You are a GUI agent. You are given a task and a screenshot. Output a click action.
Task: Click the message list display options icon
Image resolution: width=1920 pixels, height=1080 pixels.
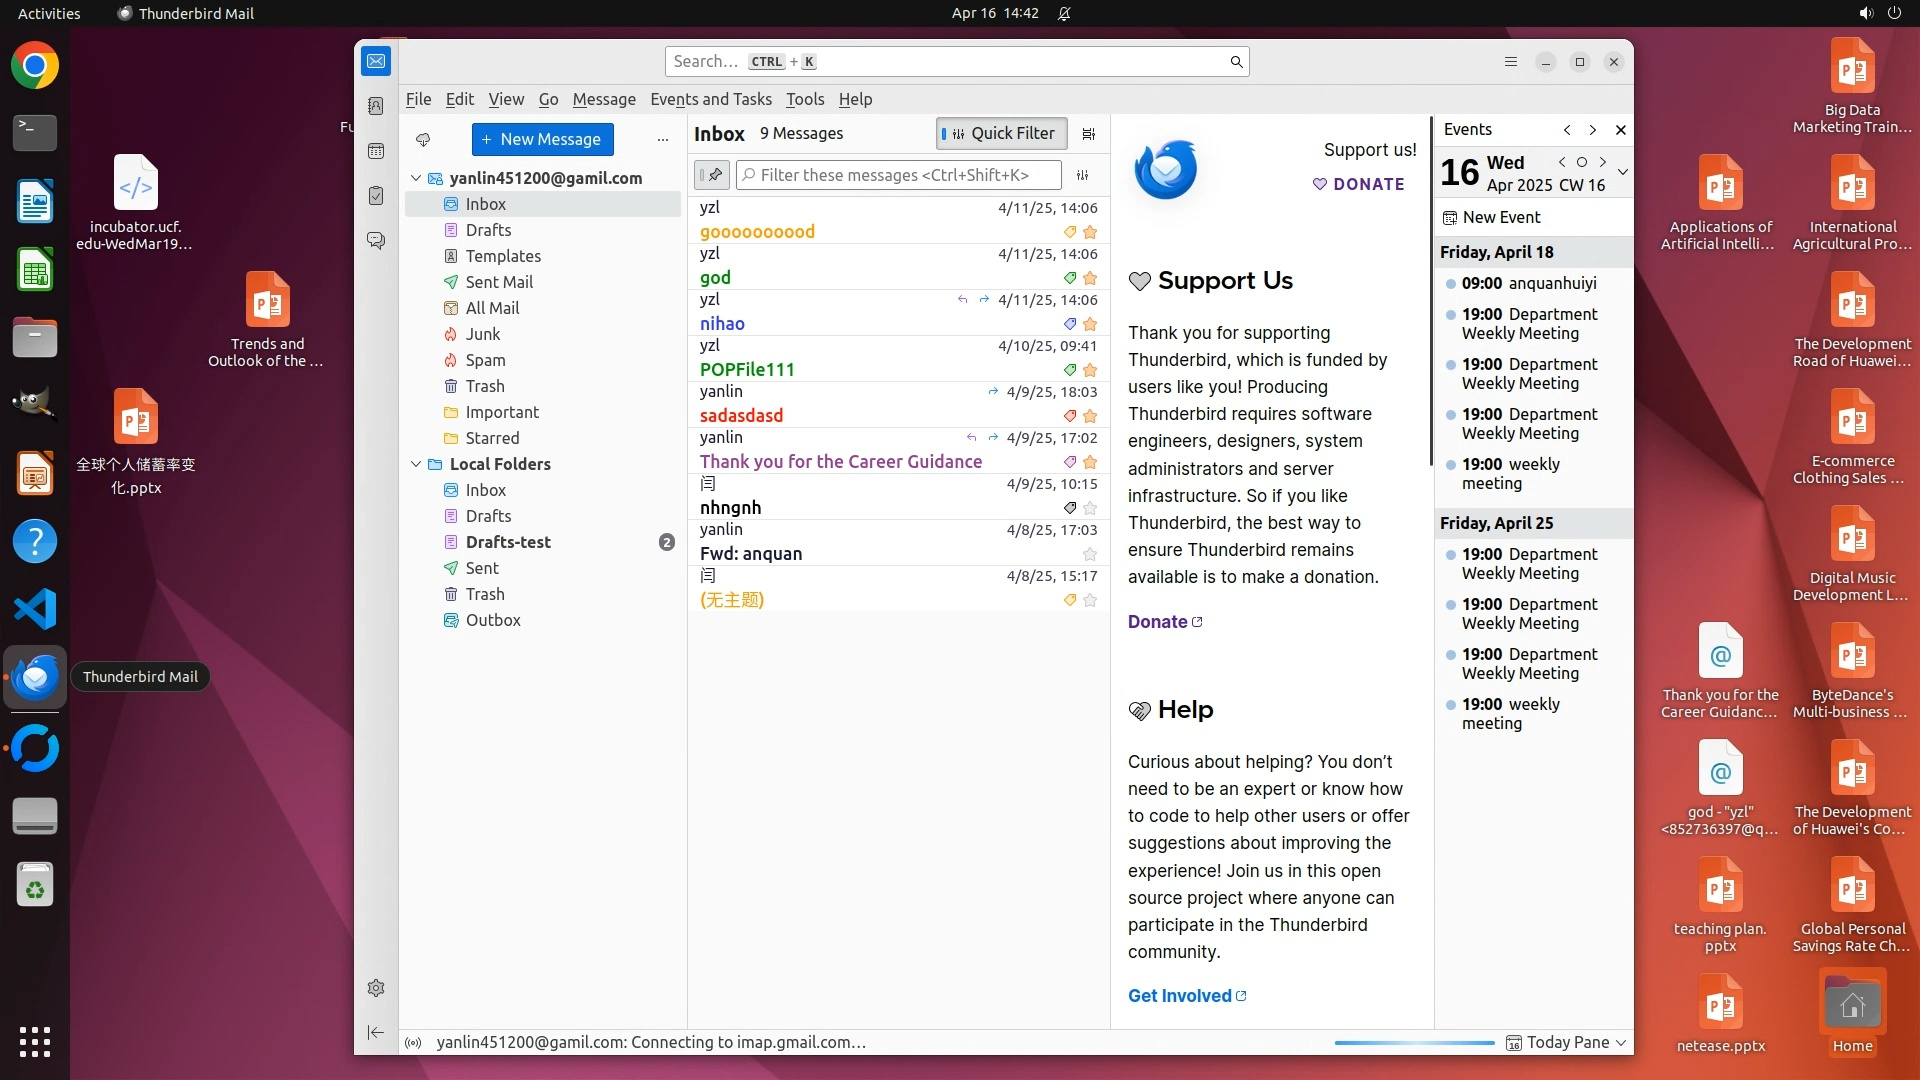(1089, 134)
